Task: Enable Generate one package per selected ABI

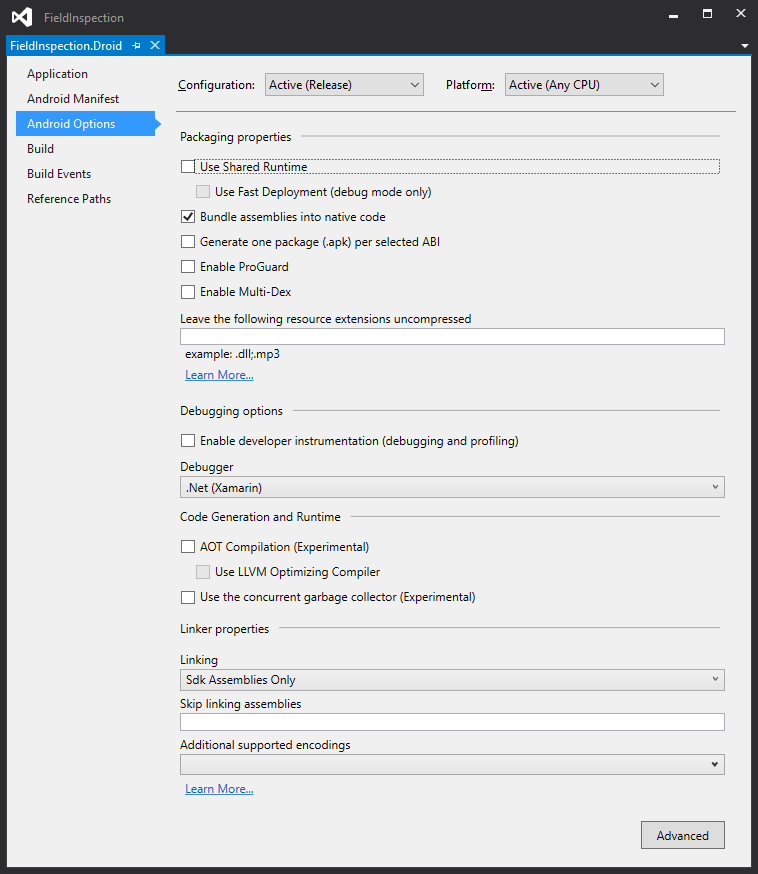Action: coord(188,242)
